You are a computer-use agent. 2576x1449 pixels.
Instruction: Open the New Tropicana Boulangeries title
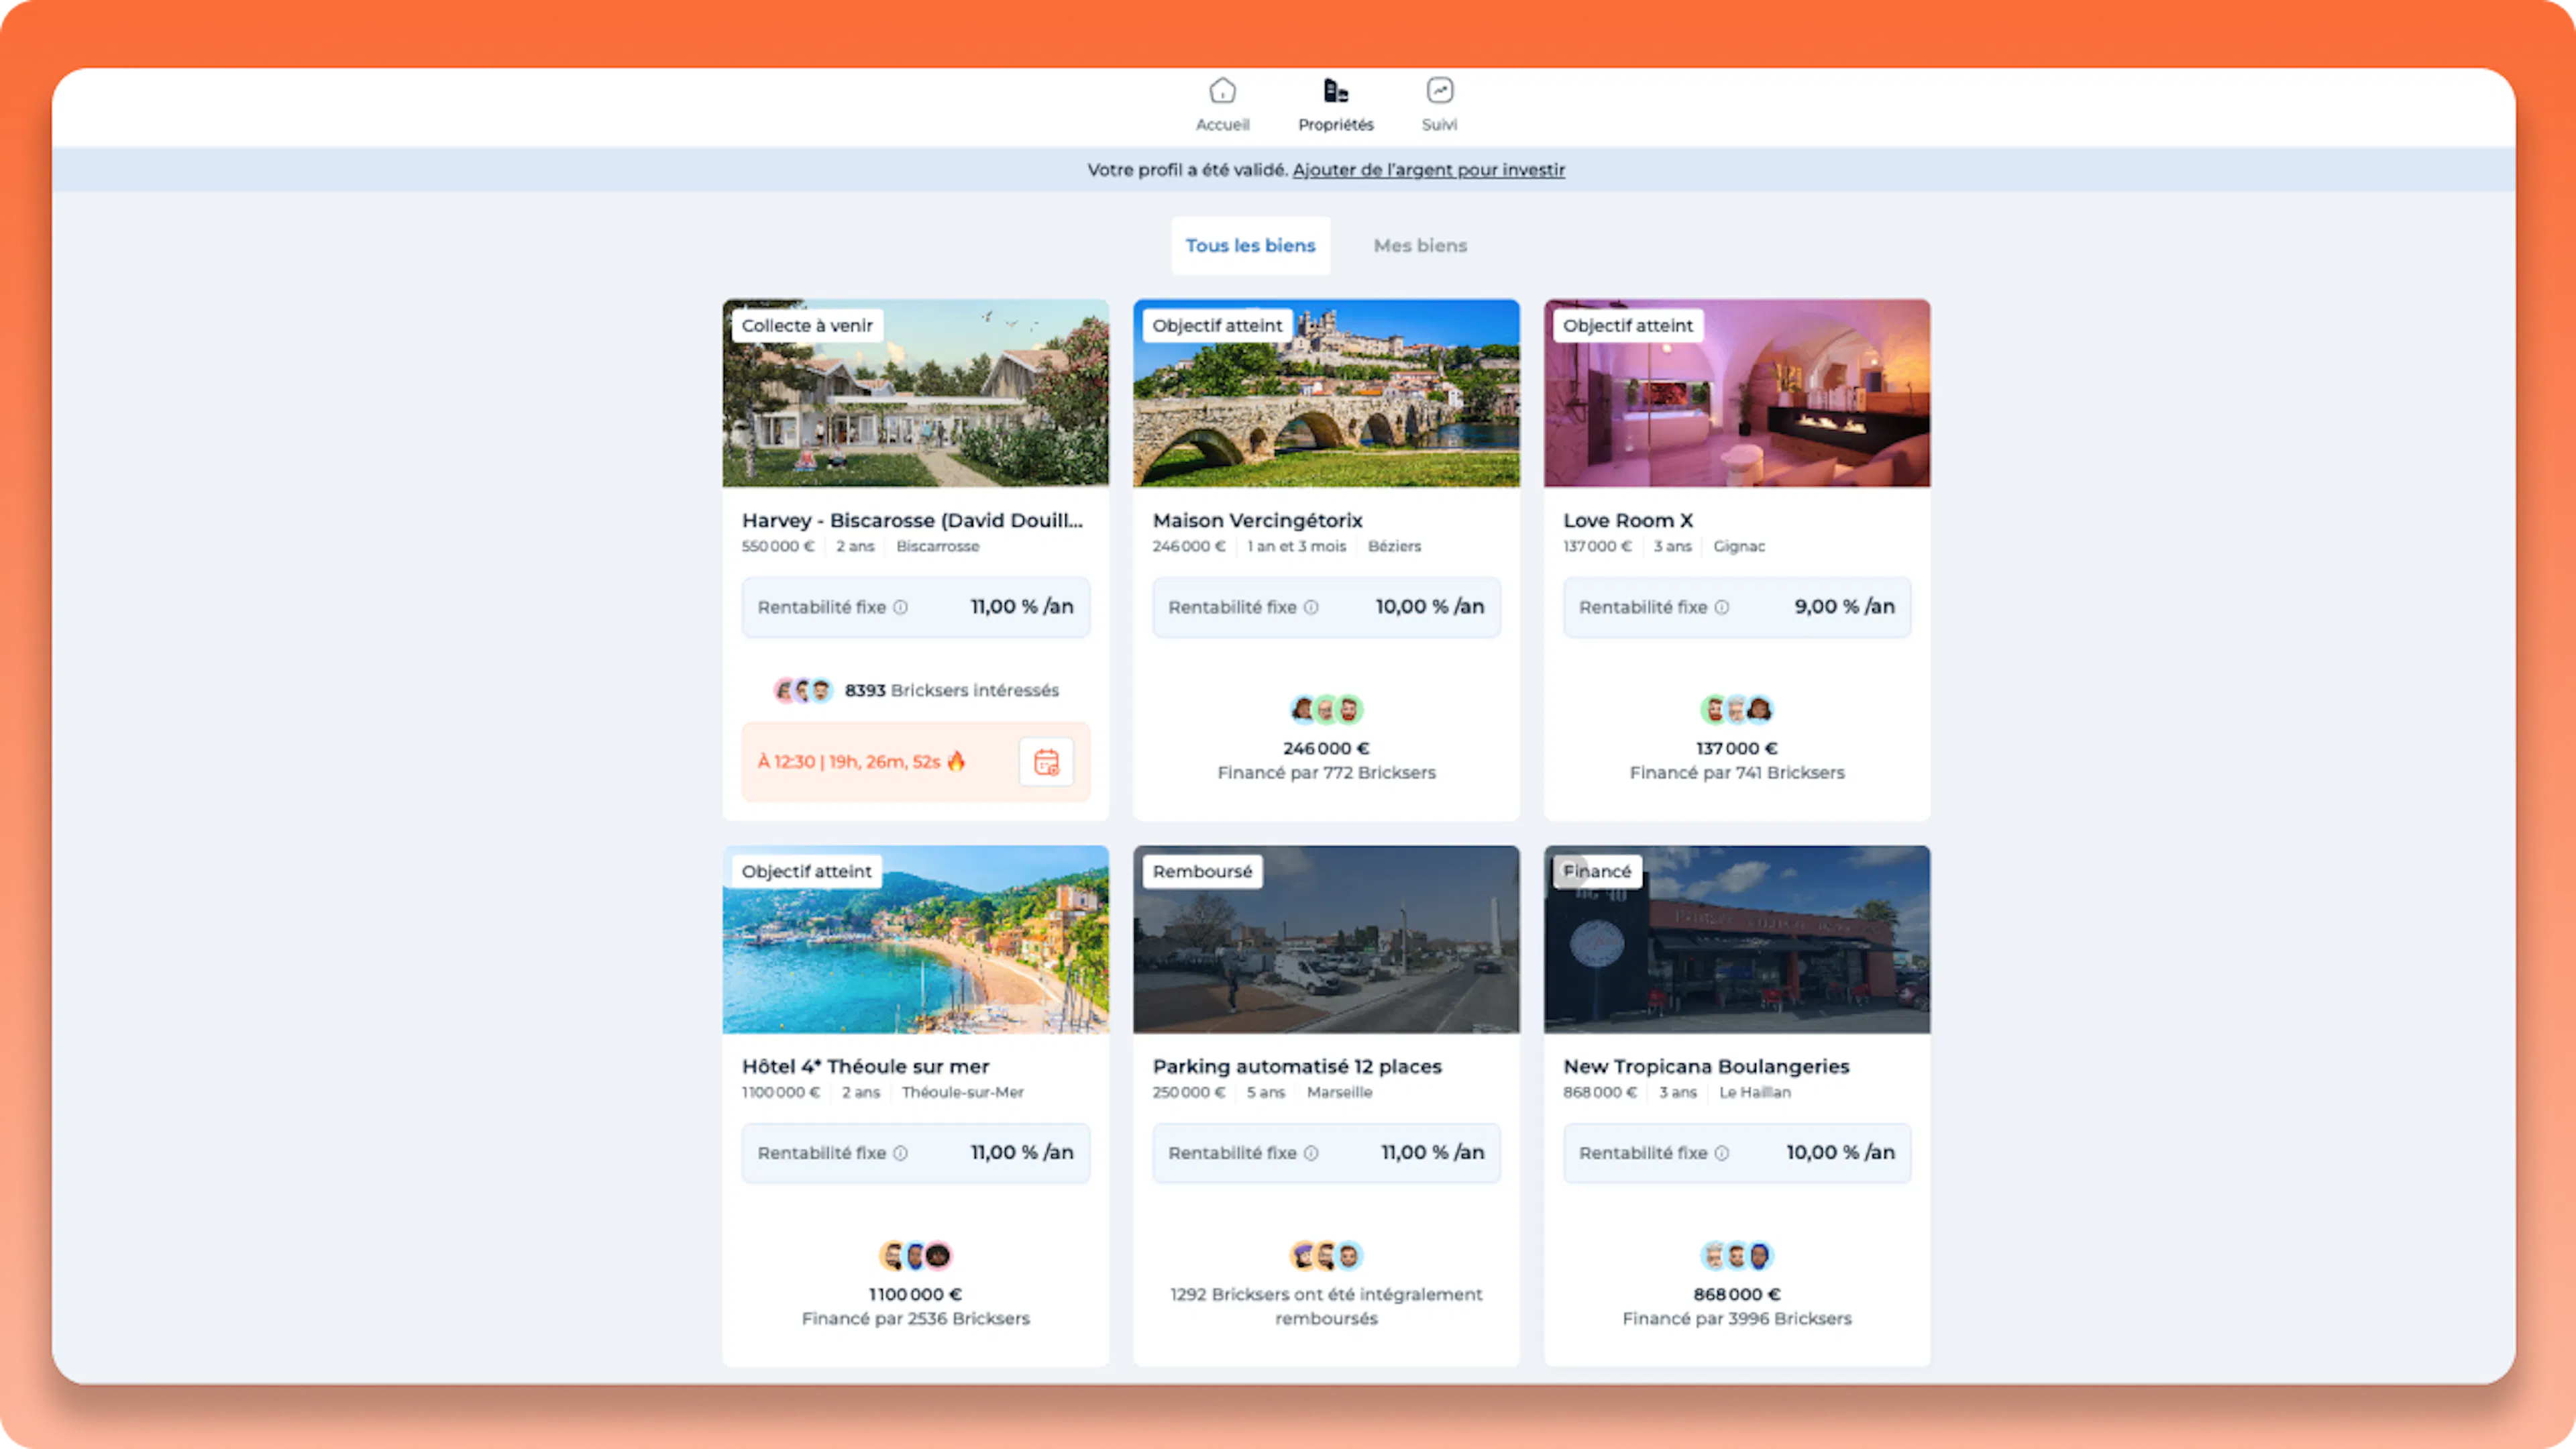coord(1706,1067)
